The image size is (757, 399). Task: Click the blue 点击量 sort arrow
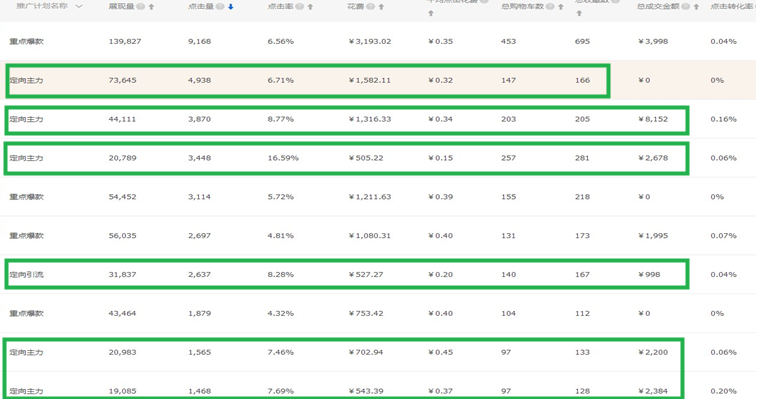(231, 7)
